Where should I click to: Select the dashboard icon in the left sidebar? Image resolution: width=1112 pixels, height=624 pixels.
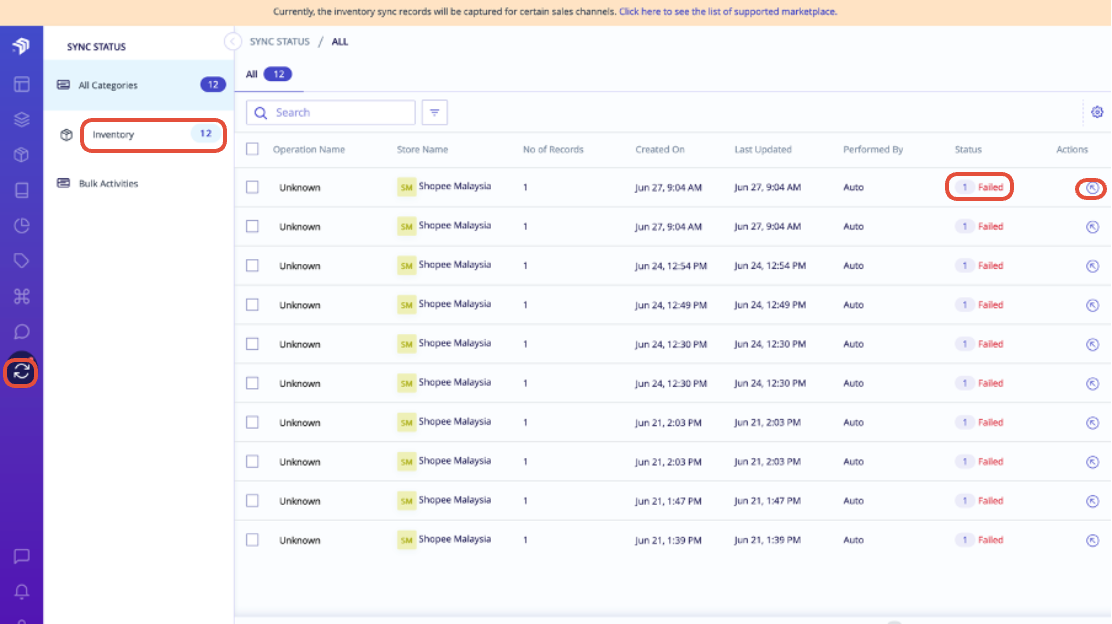click(20, 84)
